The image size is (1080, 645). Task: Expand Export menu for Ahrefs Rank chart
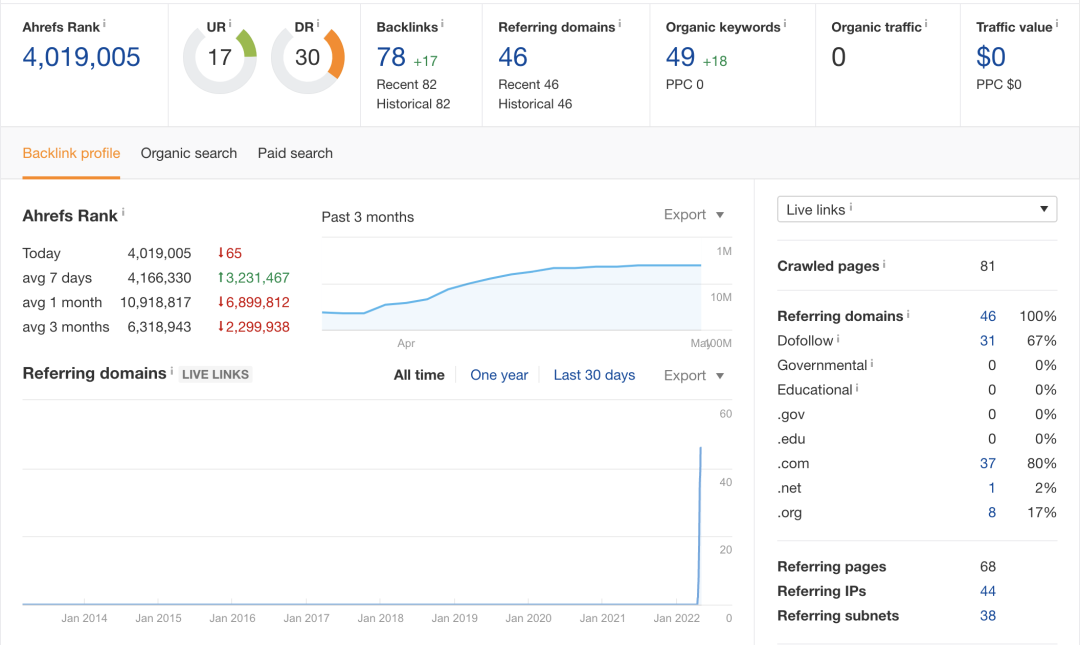click(x=694, y=215)
